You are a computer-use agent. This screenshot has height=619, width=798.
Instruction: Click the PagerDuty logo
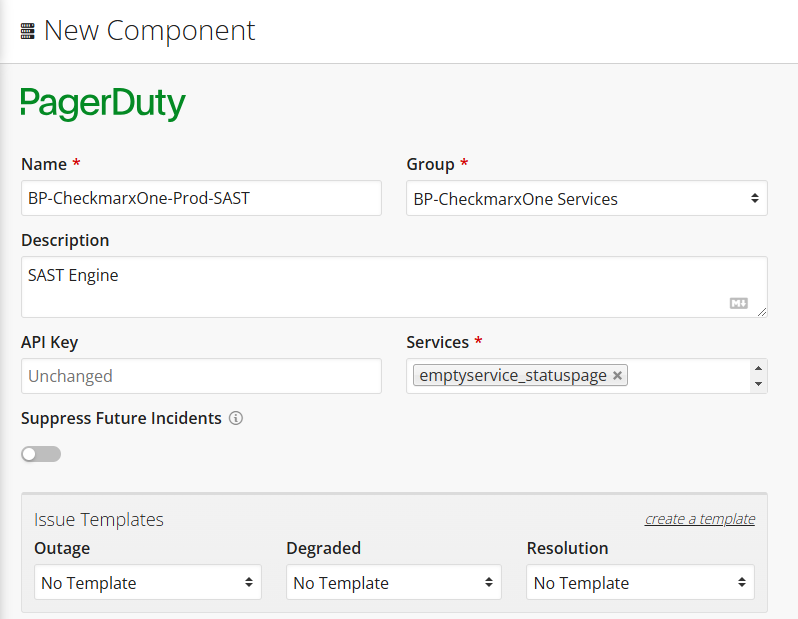tap(103, 104)
